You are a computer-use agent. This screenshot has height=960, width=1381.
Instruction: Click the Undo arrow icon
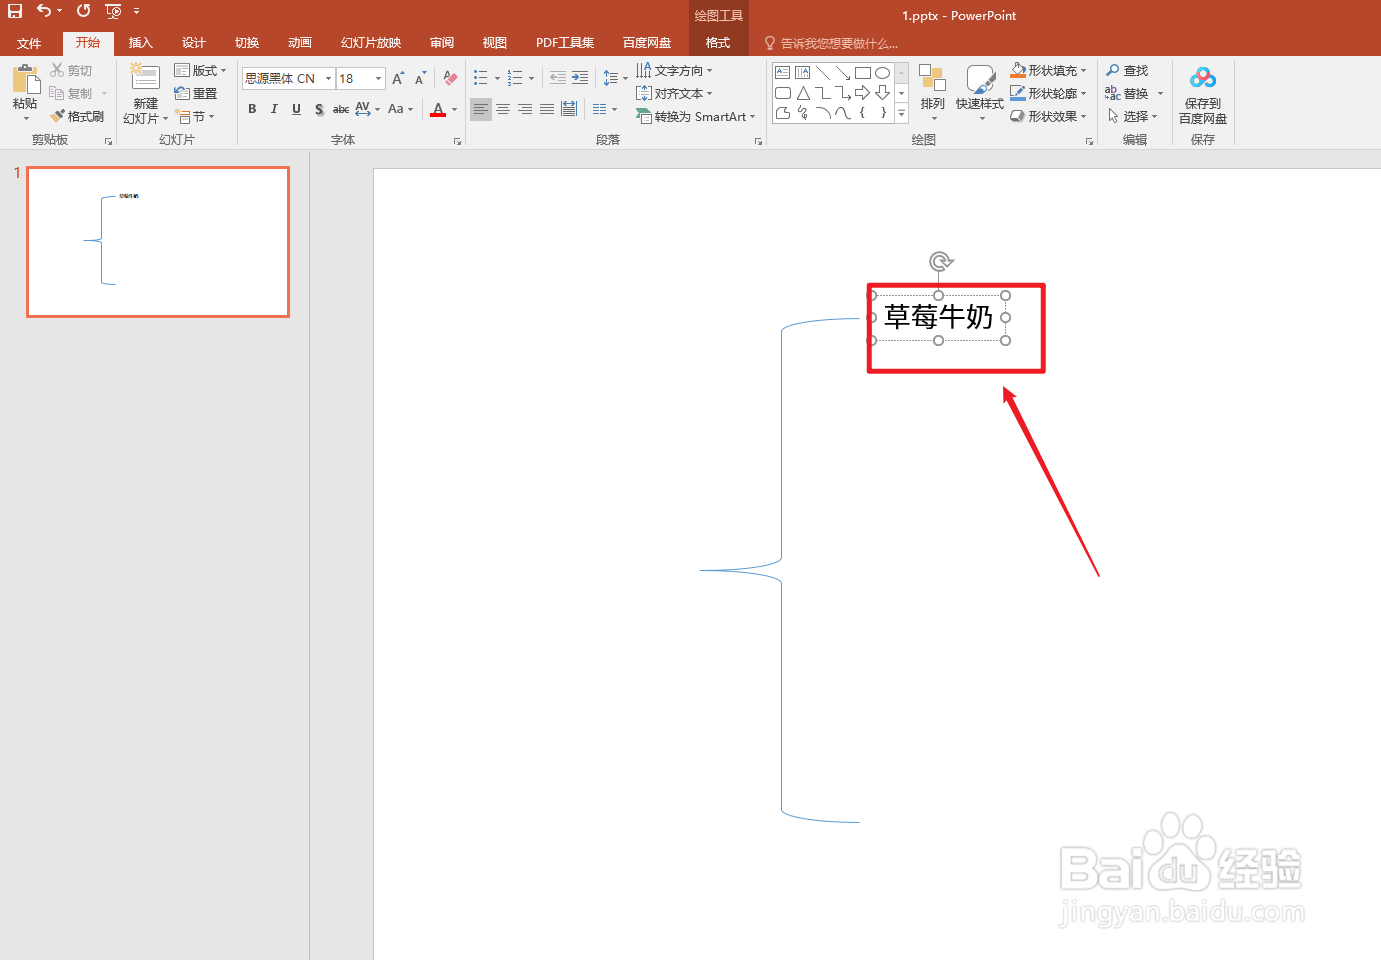(x=44, y=11)
